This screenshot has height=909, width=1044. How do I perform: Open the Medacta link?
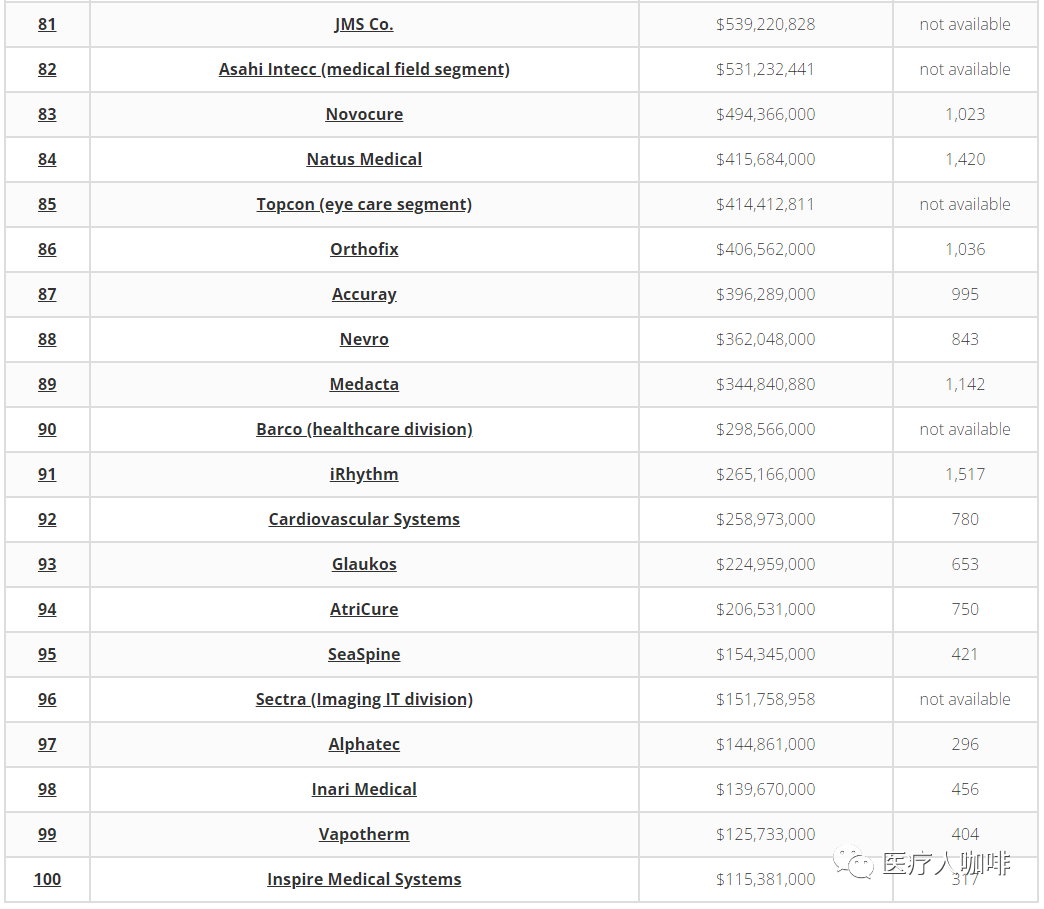tap(364, 384)
